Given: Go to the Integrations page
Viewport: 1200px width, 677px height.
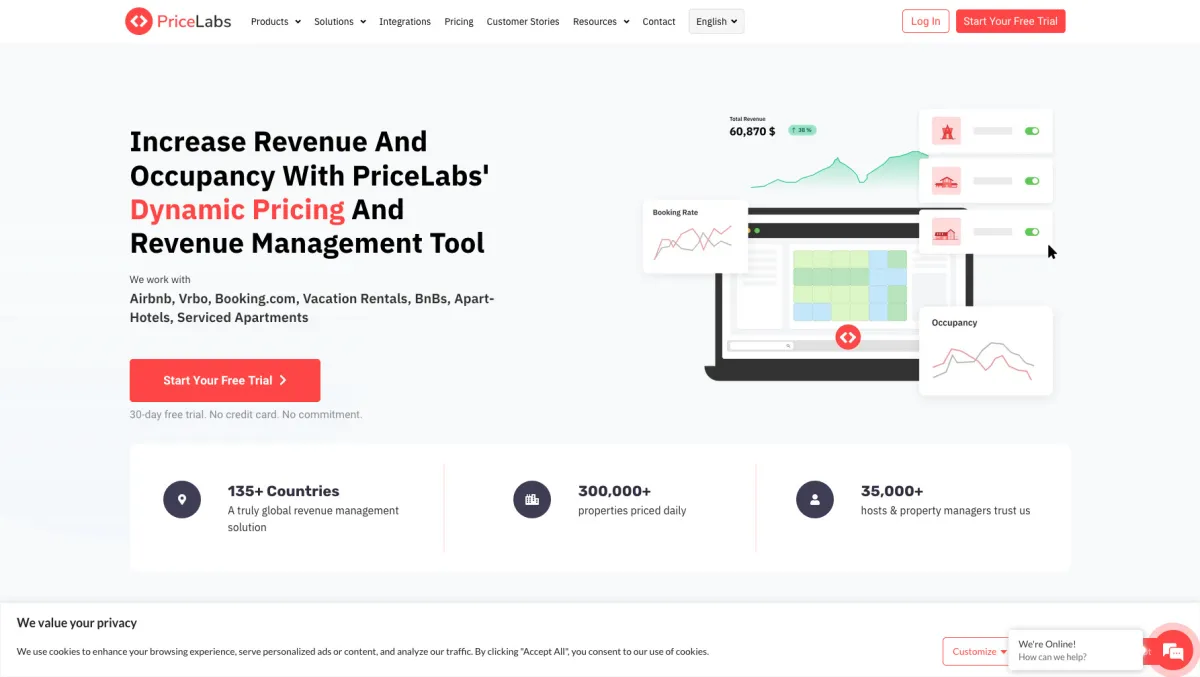Looking at the screenshot, I should pos(405,21).
